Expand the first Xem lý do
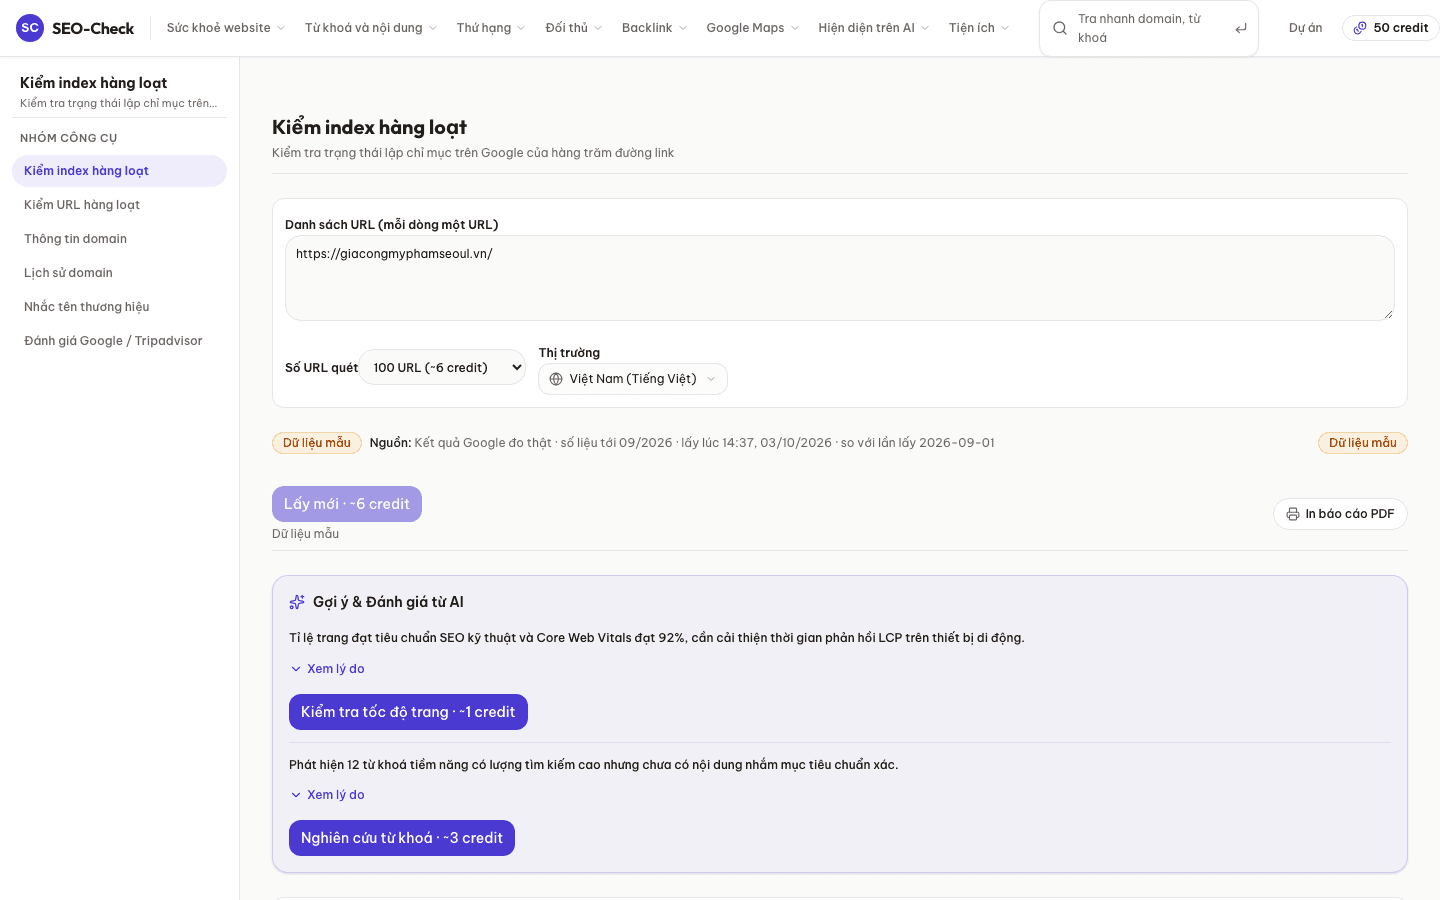Viewport: 1440px width, 900px height. (327, 669)
